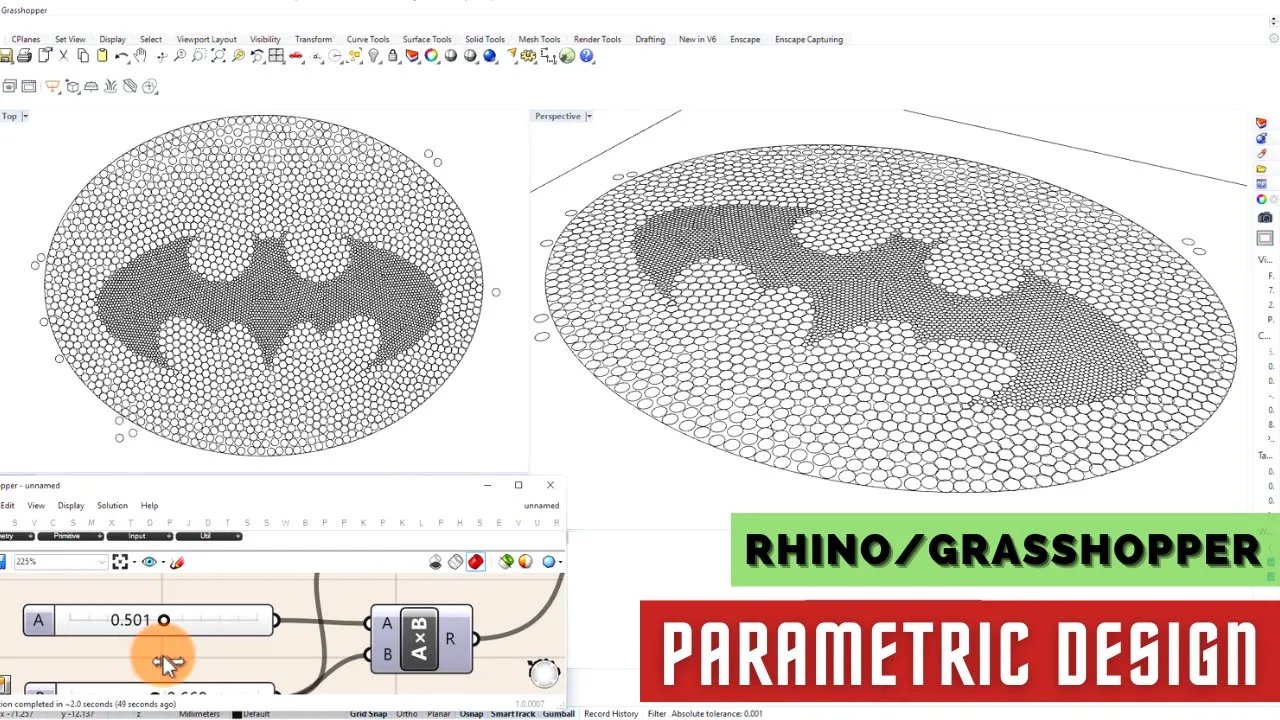The width and height of the screenshot is (1280, 720).
Task: Click Grasshopper red preview mode icon
Action: pyautogui.click(x=475, y=562)
